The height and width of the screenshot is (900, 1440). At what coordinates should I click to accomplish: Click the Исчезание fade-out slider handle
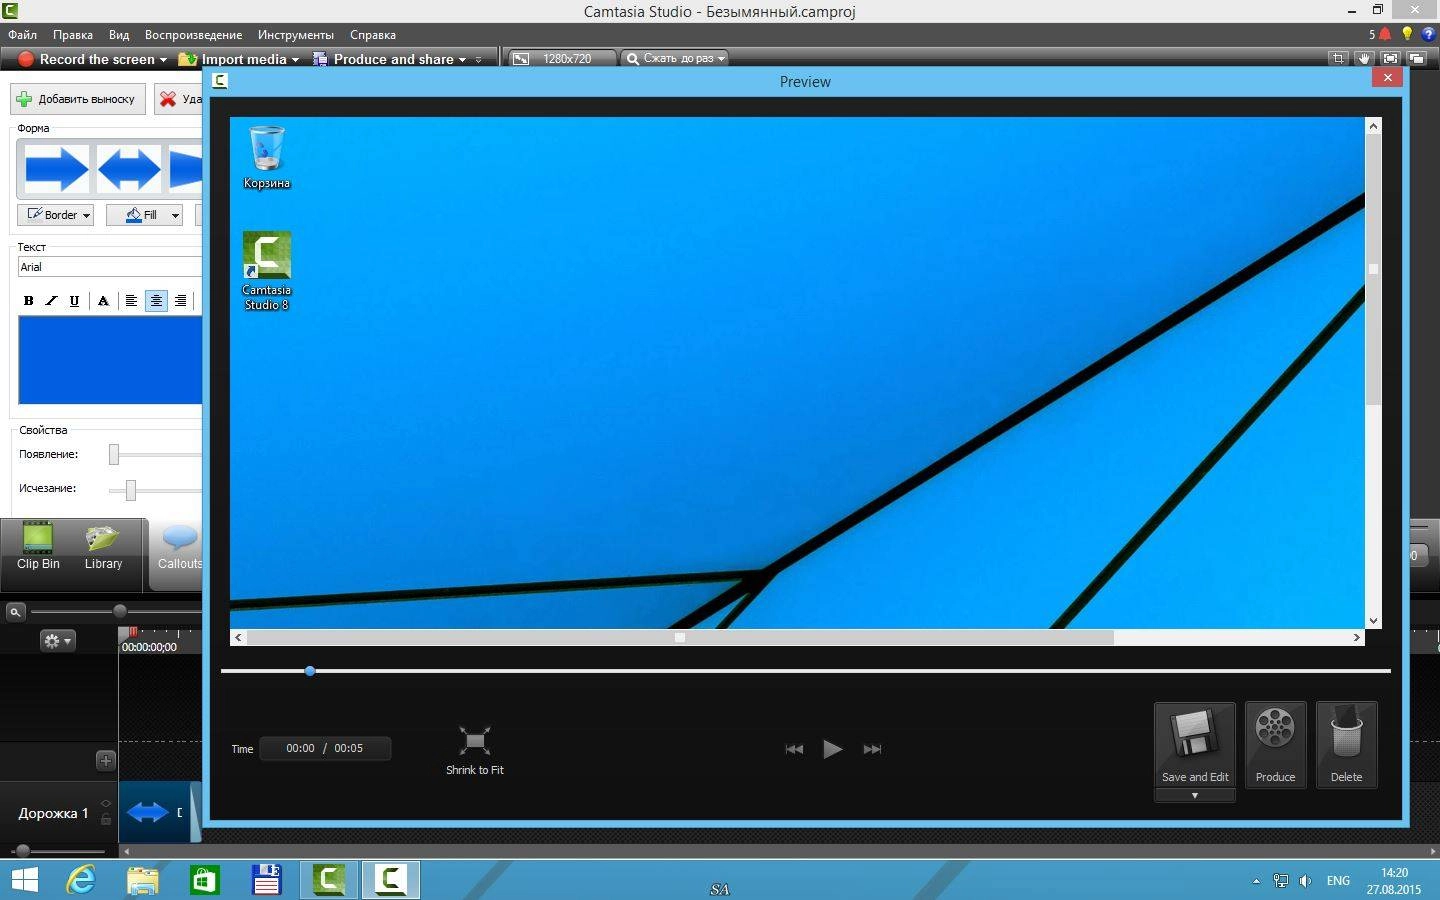pyautogui.click(x=130, y=489)
